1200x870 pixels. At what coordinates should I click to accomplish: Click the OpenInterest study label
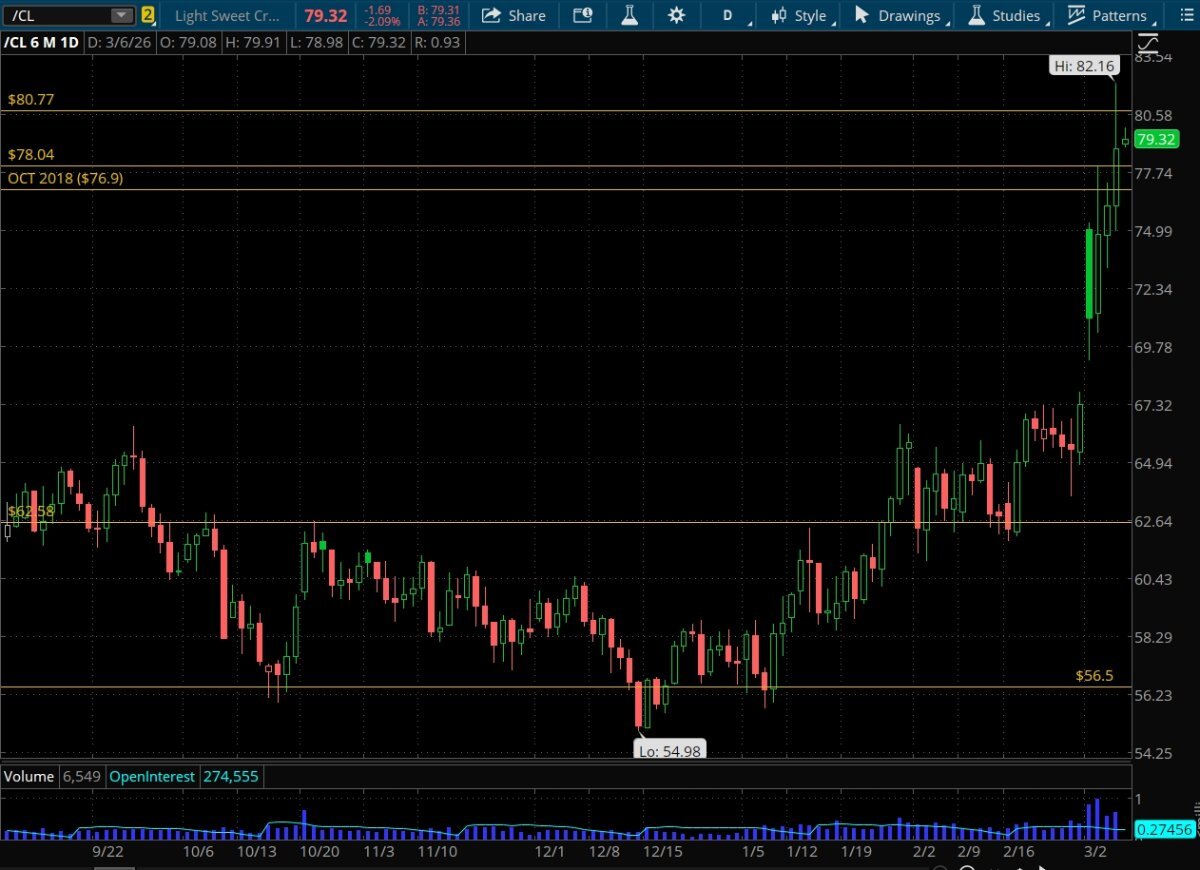[154, 776]
